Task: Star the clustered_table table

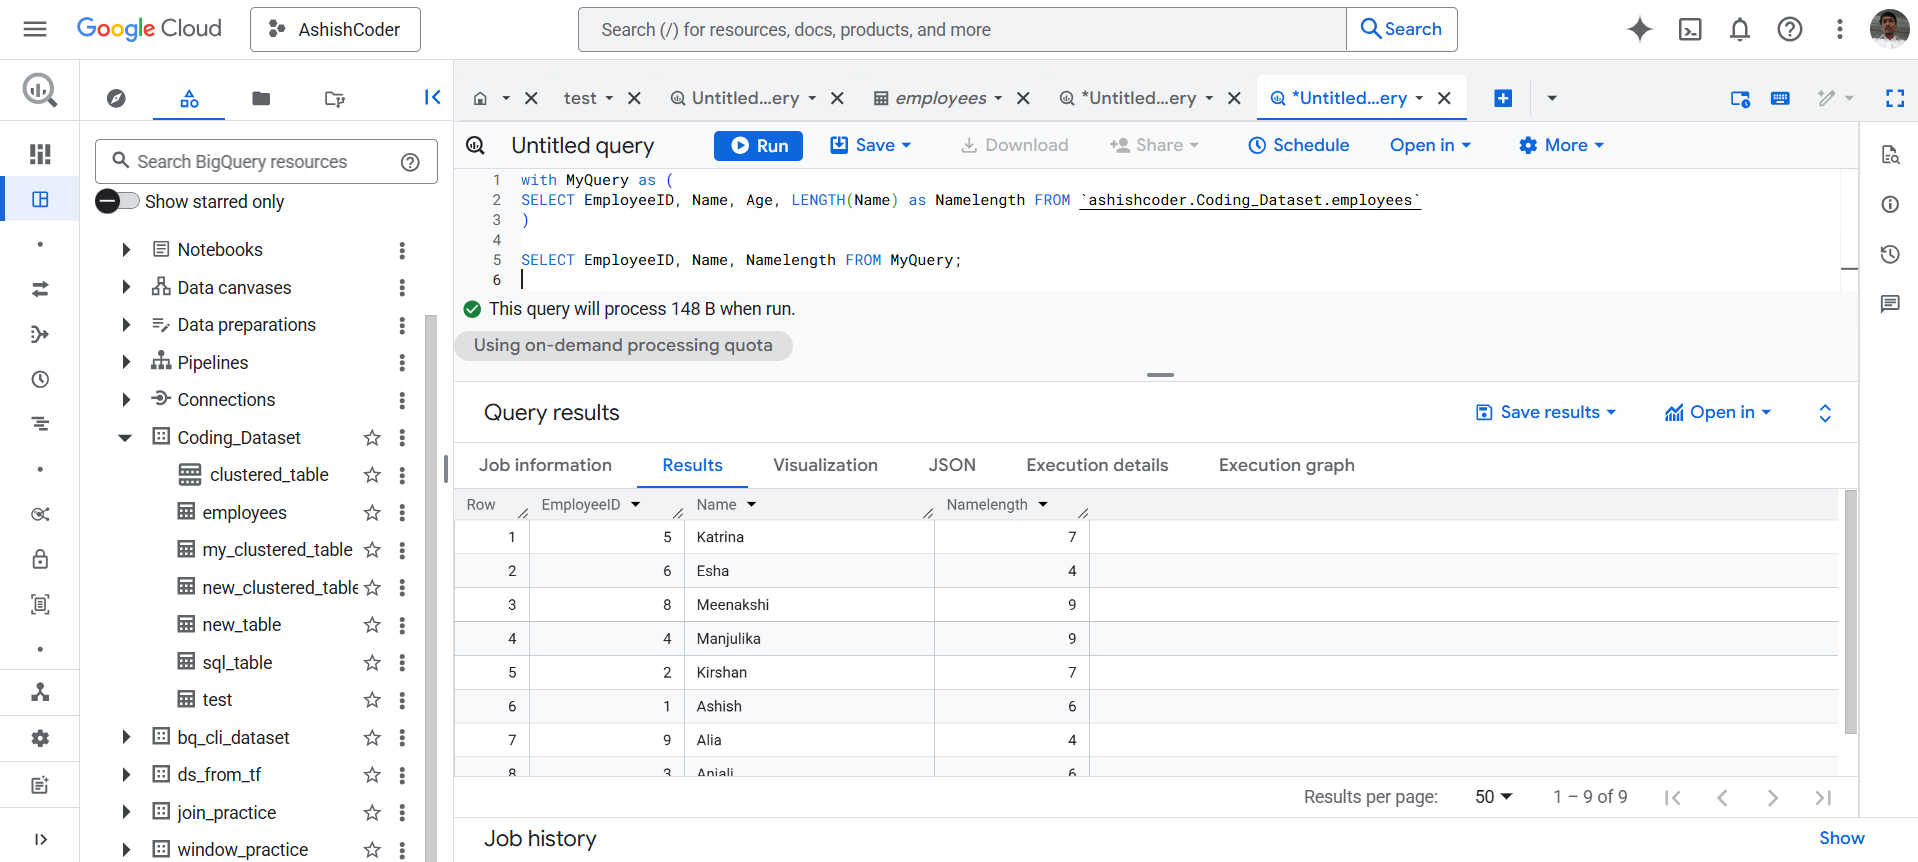Action: coord(372,475)
